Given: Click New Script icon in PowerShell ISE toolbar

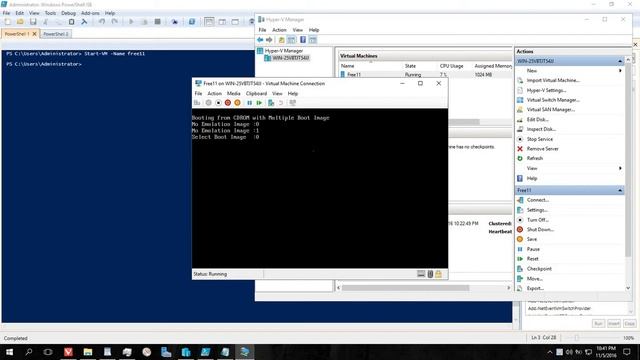Looking at the screenshot, I should (x=7, y=22).
